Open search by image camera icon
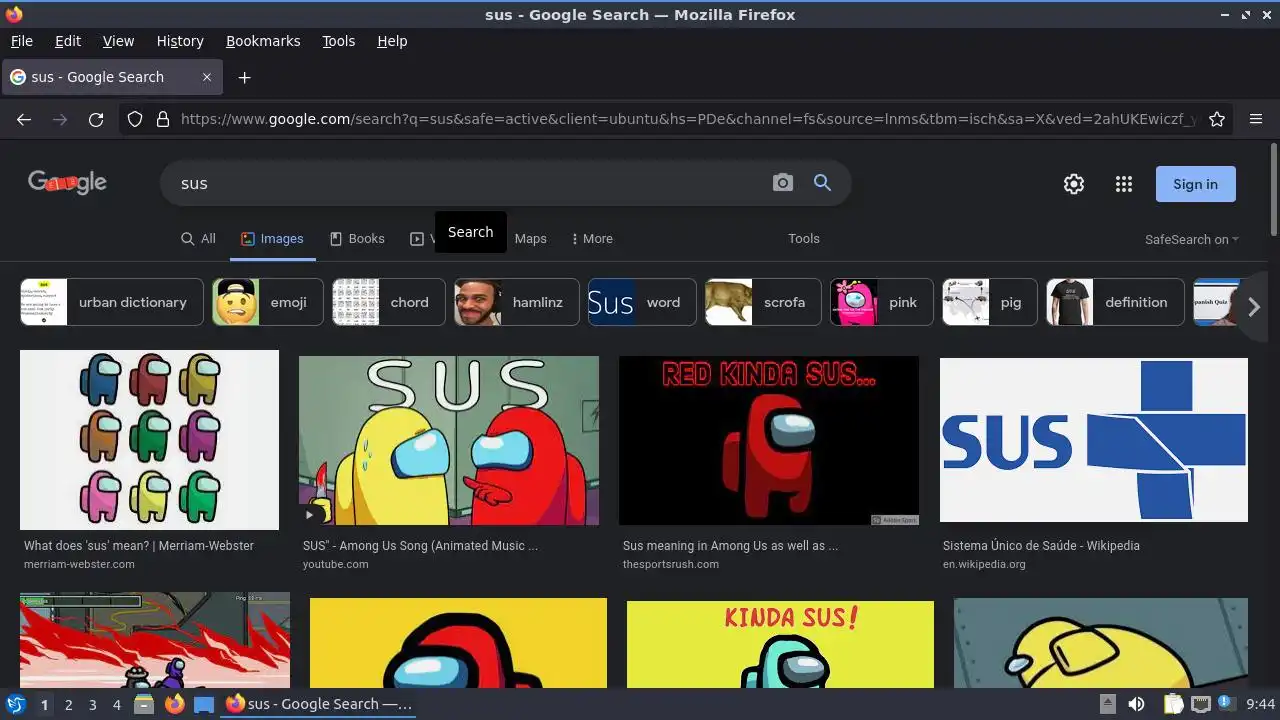Screen dimensions: 1280x720 point(783,183)
